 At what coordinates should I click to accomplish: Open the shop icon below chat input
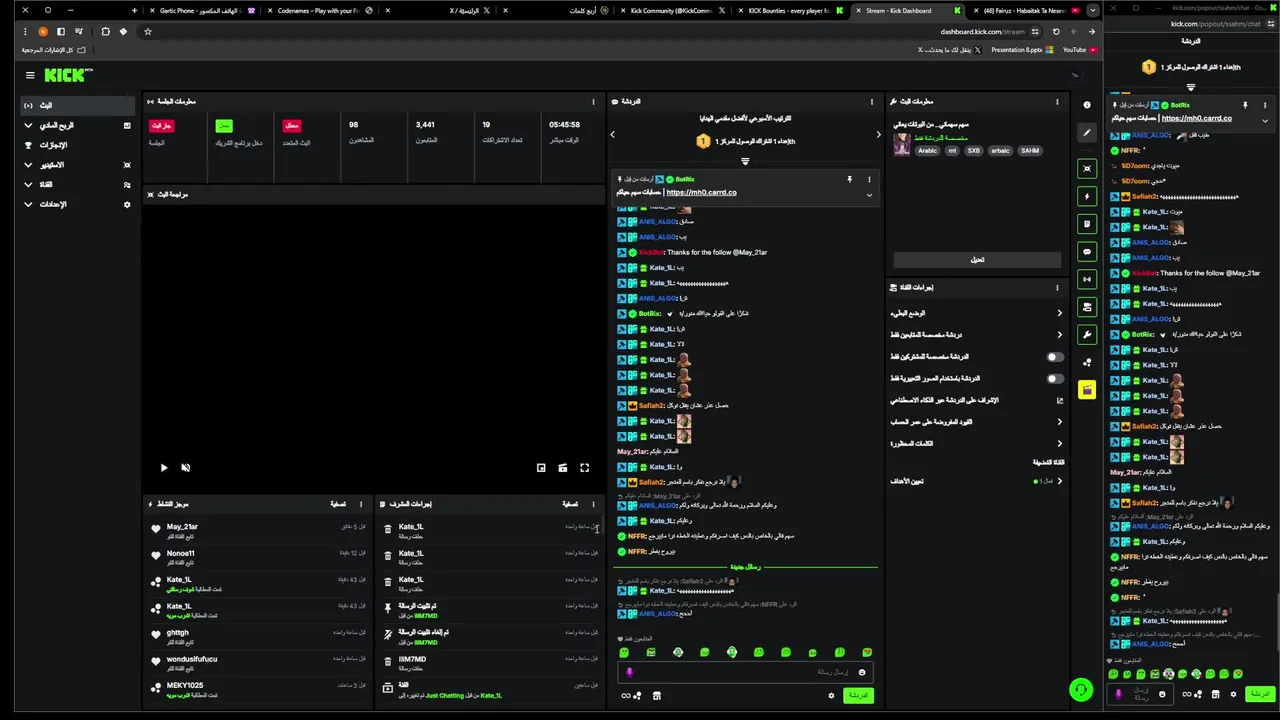pyautogui.click(x=657, y=695)
